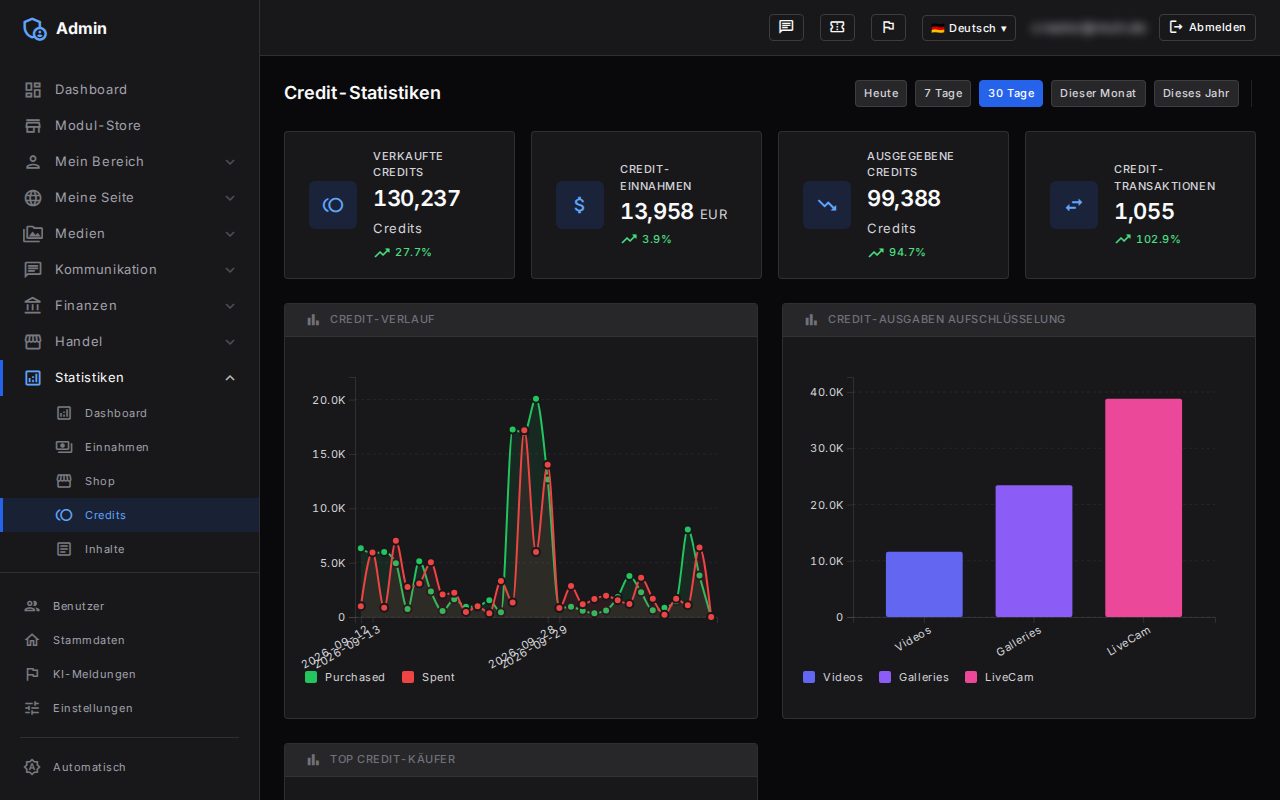Image resolution: width=1280 pixels, height=800 pixels.
Task: Click the Verkaufte Credits coin icon
Action: [x=333, y=205]
